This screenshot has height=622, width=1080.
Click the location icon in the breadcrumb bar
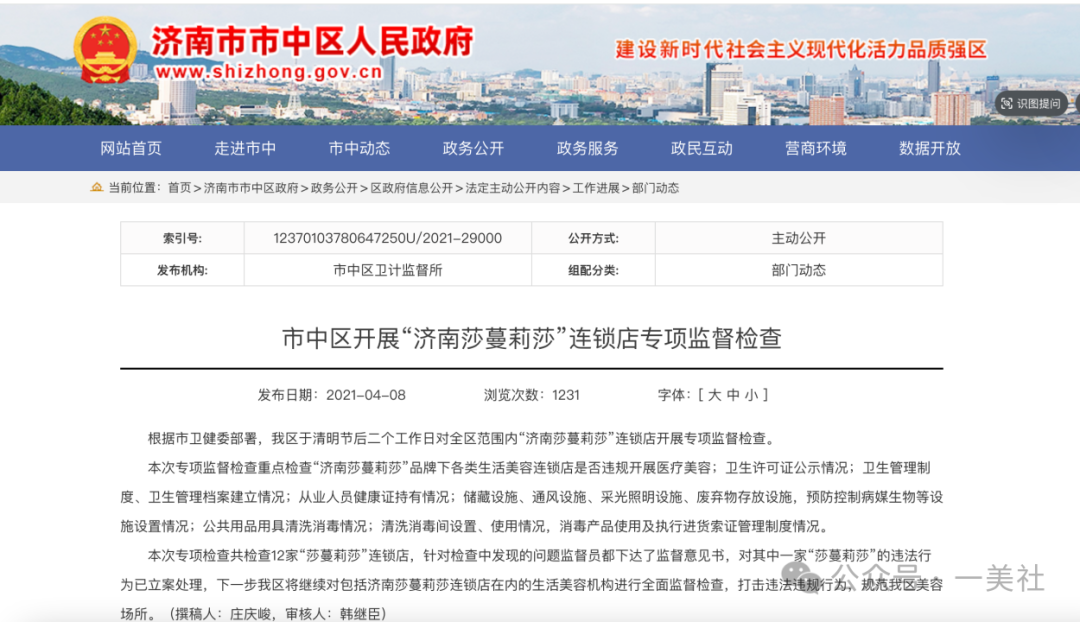coord(96,187)
